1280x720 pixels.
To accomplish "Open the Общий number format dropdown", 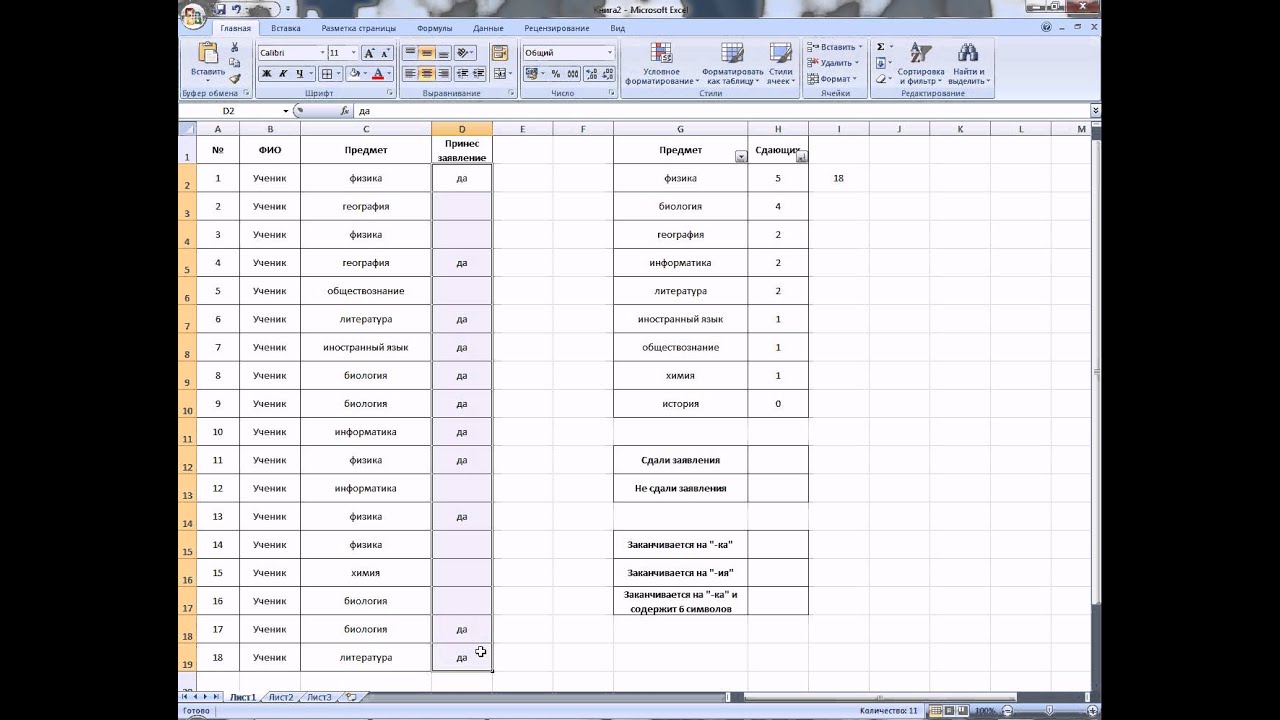I will [x=609, y=53].
